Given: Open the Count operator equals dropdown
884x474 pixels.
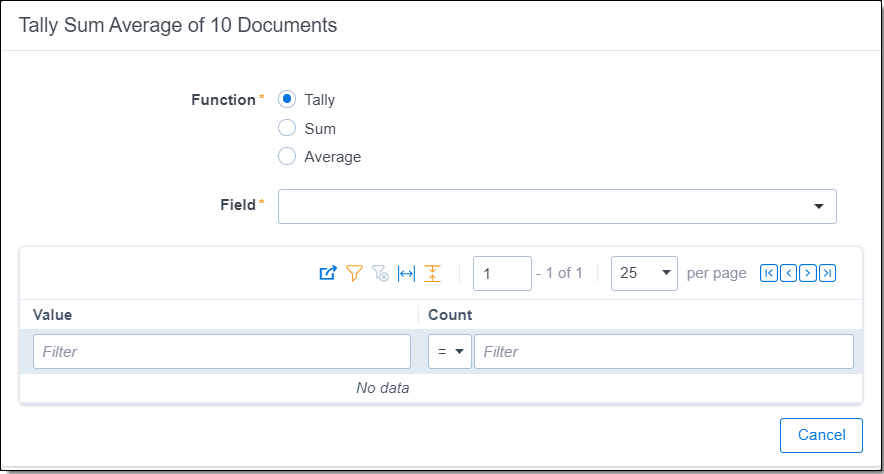Looking at the screenshot, I should coord(450,352).
